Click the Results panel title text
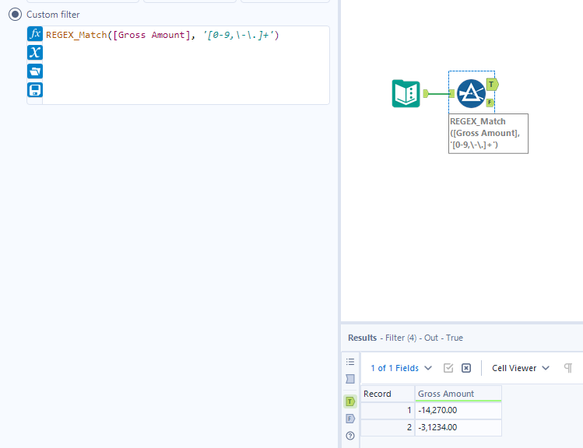The height and width of the screenshot is (448, 583). [x=405, y=338]
